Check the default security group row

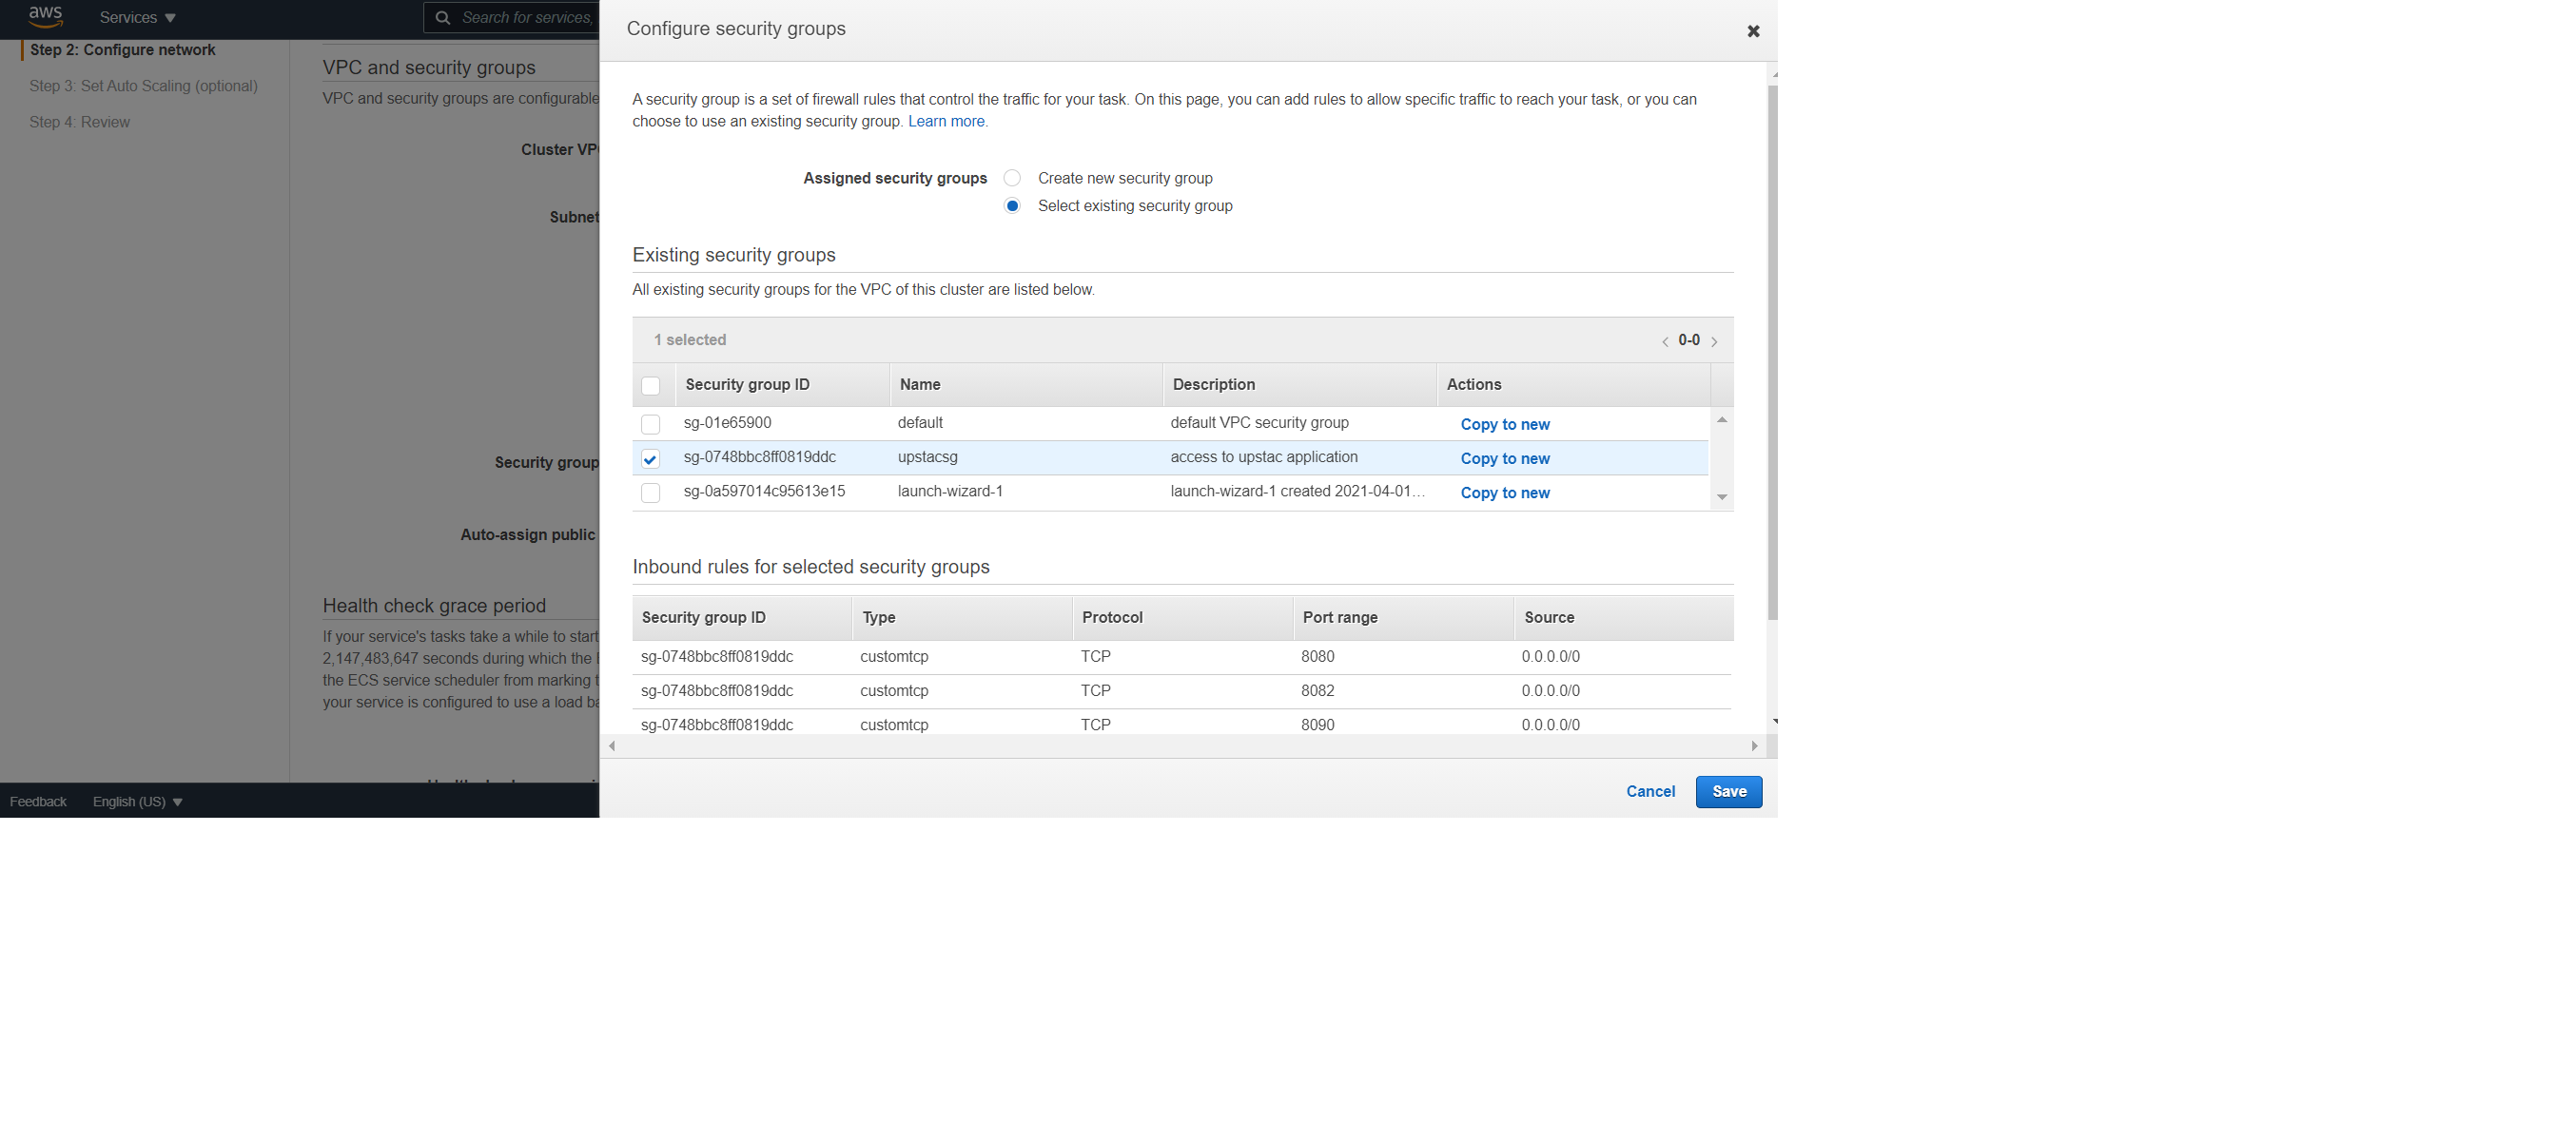point(651,424)
